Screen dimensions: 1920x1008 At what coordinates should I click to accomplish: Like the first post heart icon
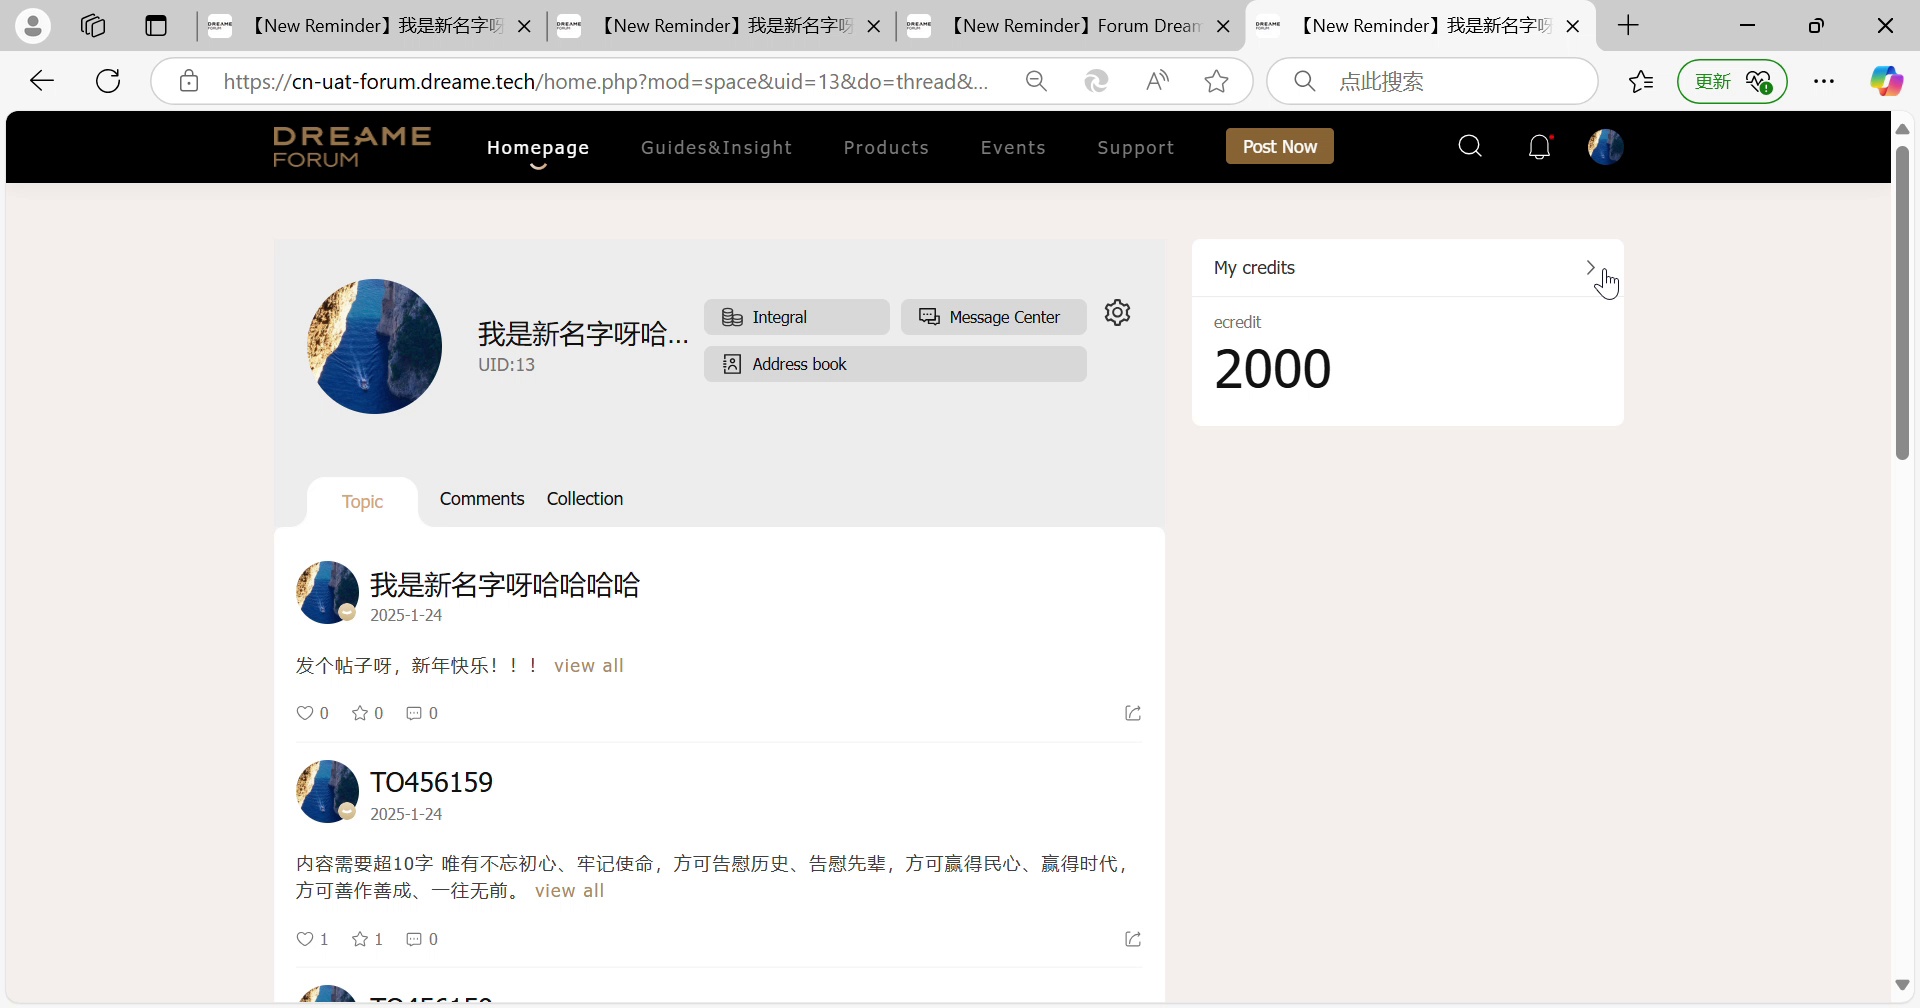click(305, 713)
